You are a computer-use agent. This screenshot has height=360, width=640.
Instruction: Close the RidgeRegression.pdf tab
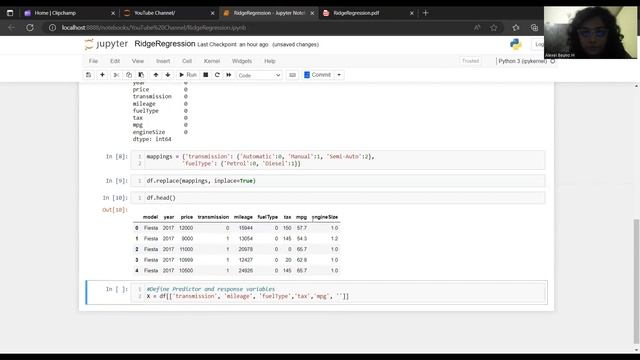pos(411,13)
